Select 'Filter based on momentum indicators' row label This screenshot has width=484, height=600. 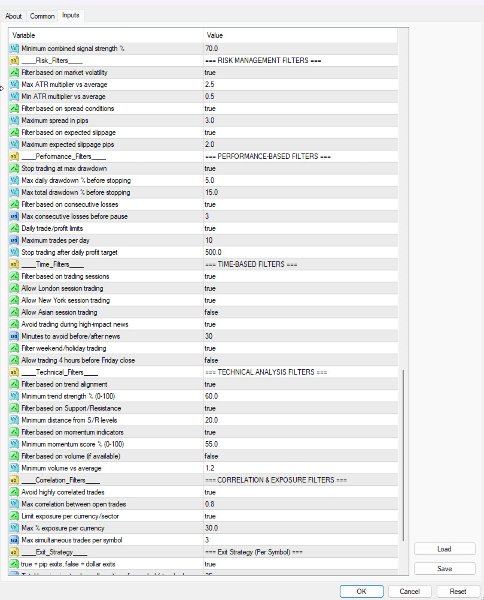pyautogui.click(x=72, y=432)
